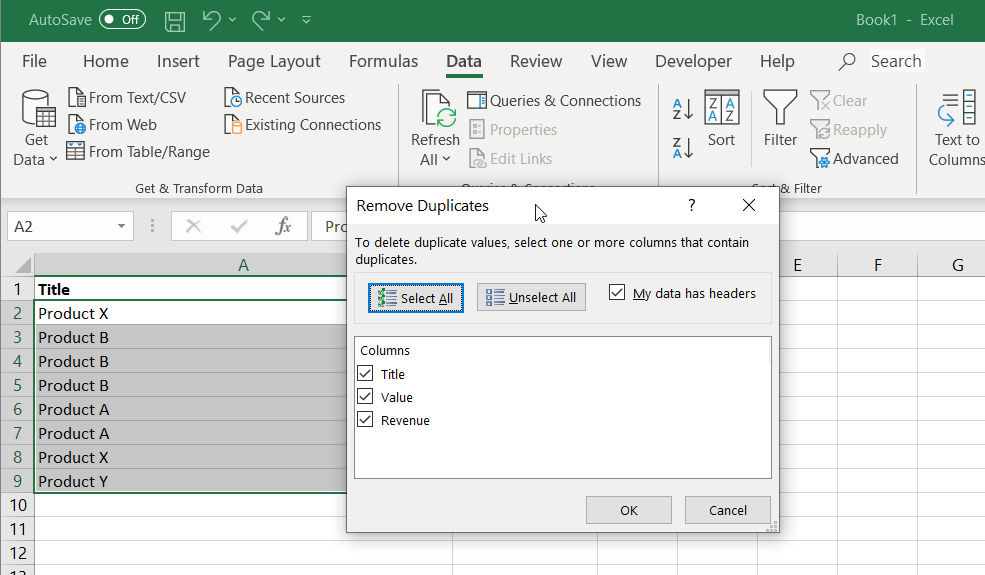Uncheck the Revenue column checkbox
Viewport: 985px width, 575px height.
[365, 420]
